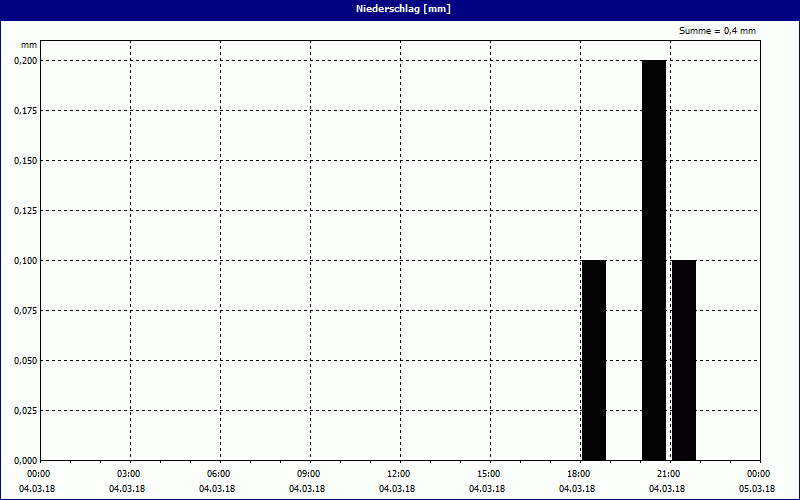Click the 0,150 y-axis value
The image size is (800, 500).
pyautogui.click(x=26, y=161)
